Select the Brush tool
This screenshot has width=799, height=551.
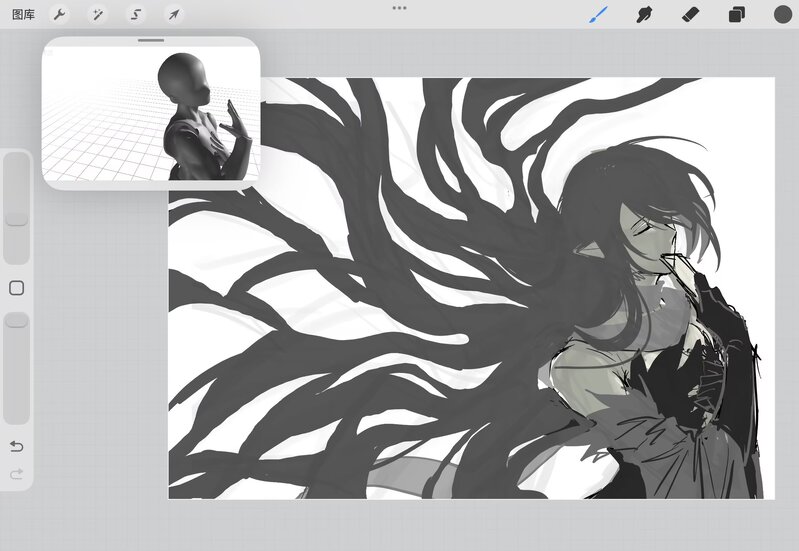click(599, 14)
